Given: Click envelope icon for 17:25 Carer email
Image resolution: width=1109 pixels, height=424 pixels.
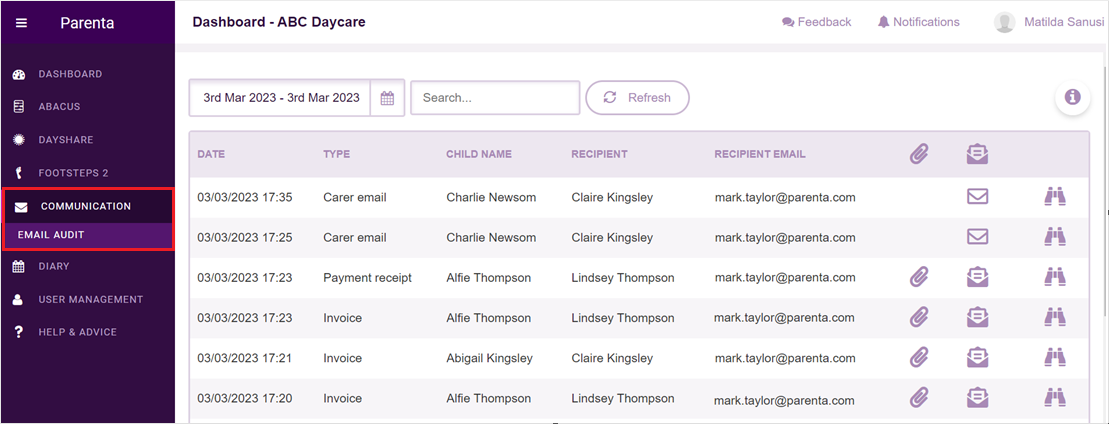Looking at the screenshot, I should [x=977, y=237].
